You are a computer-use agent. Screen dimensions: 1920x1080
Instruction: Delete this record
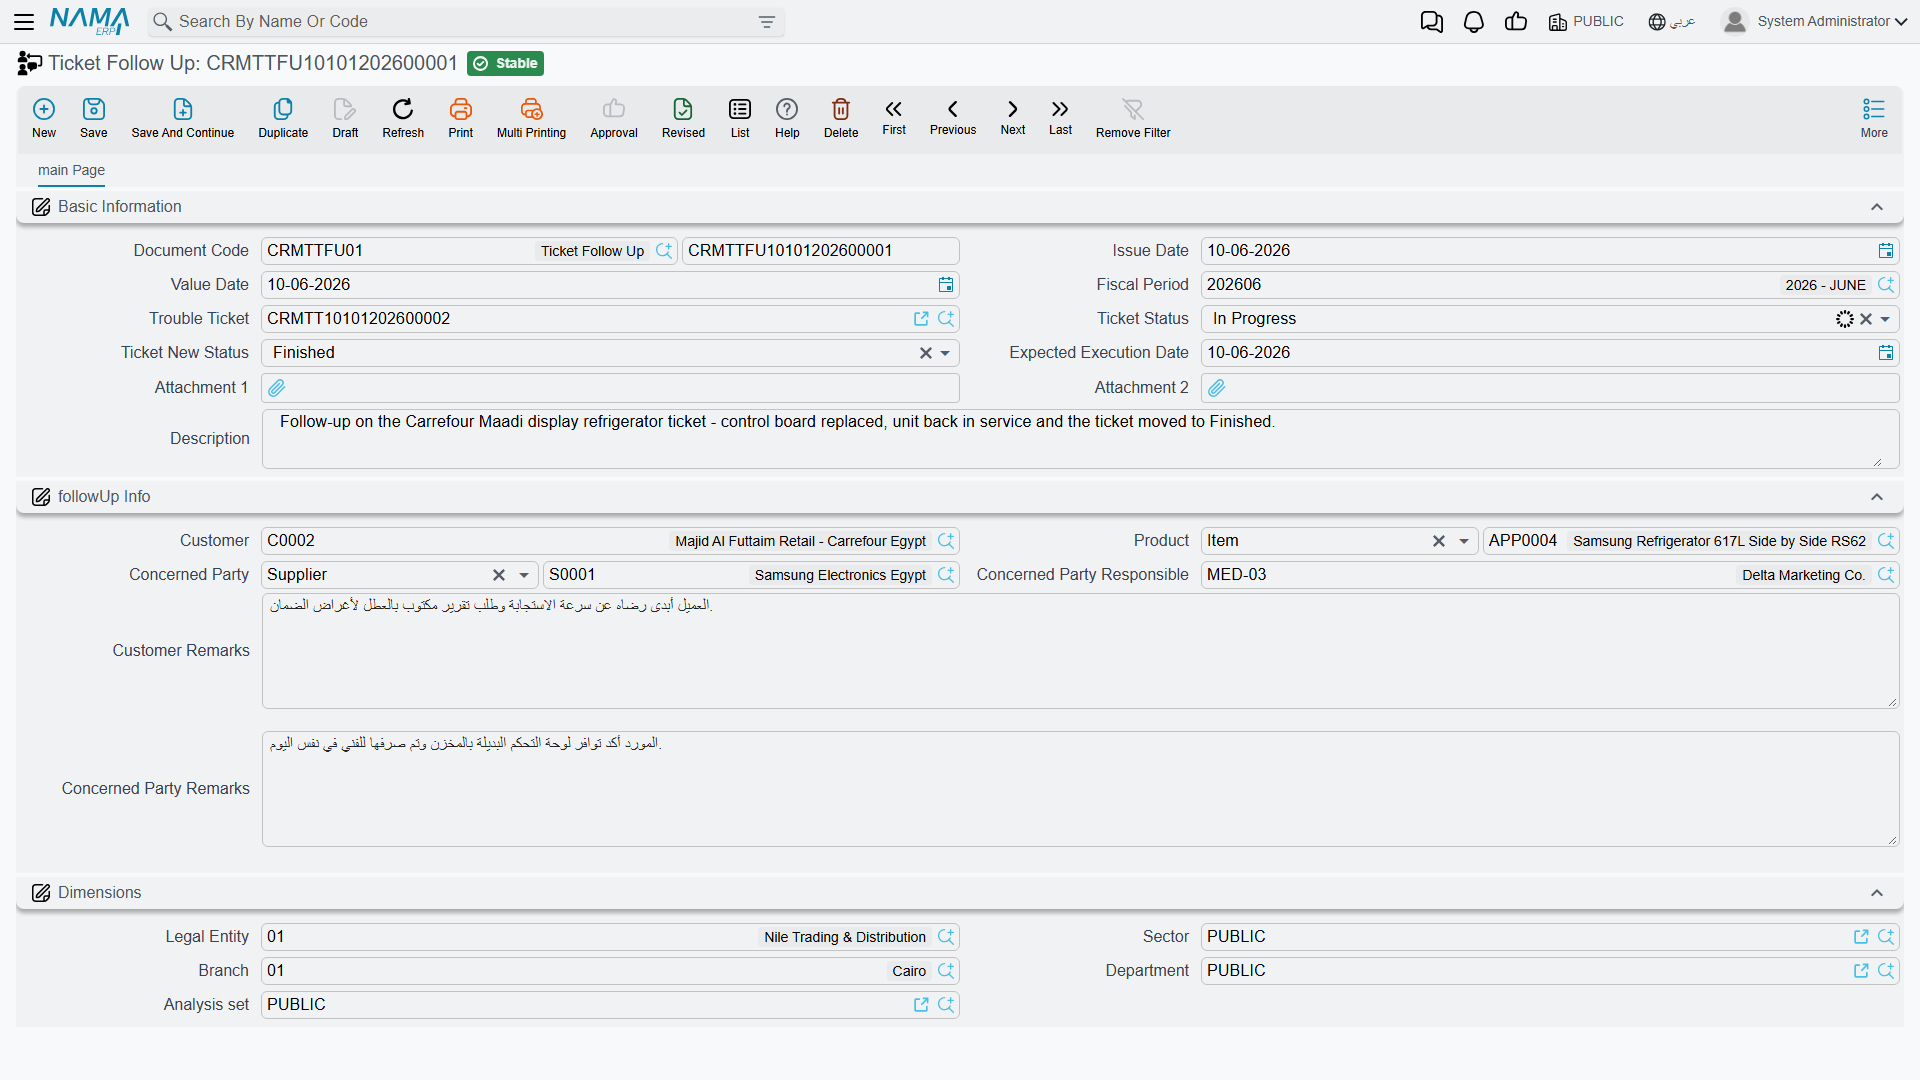841,118
